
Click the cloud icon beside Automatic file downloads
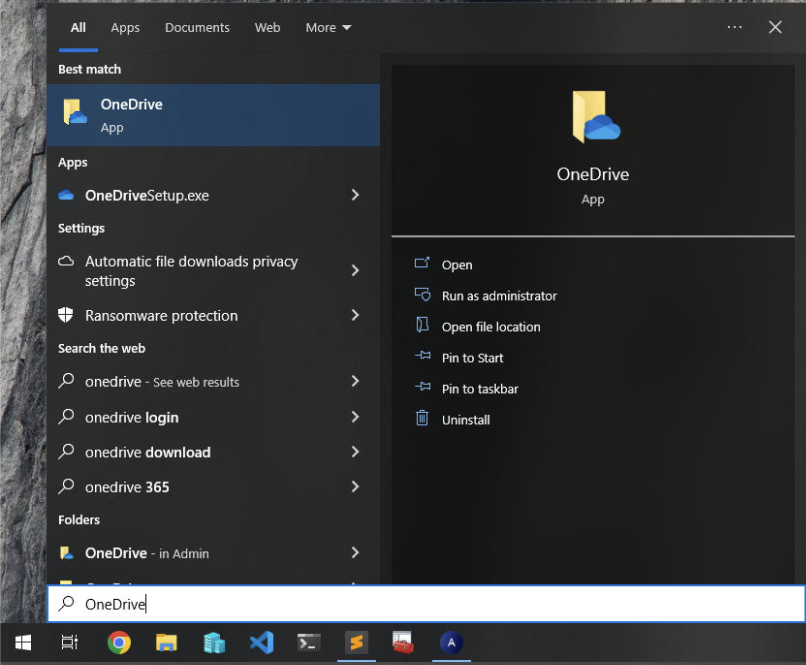click(x=66, y=261)
